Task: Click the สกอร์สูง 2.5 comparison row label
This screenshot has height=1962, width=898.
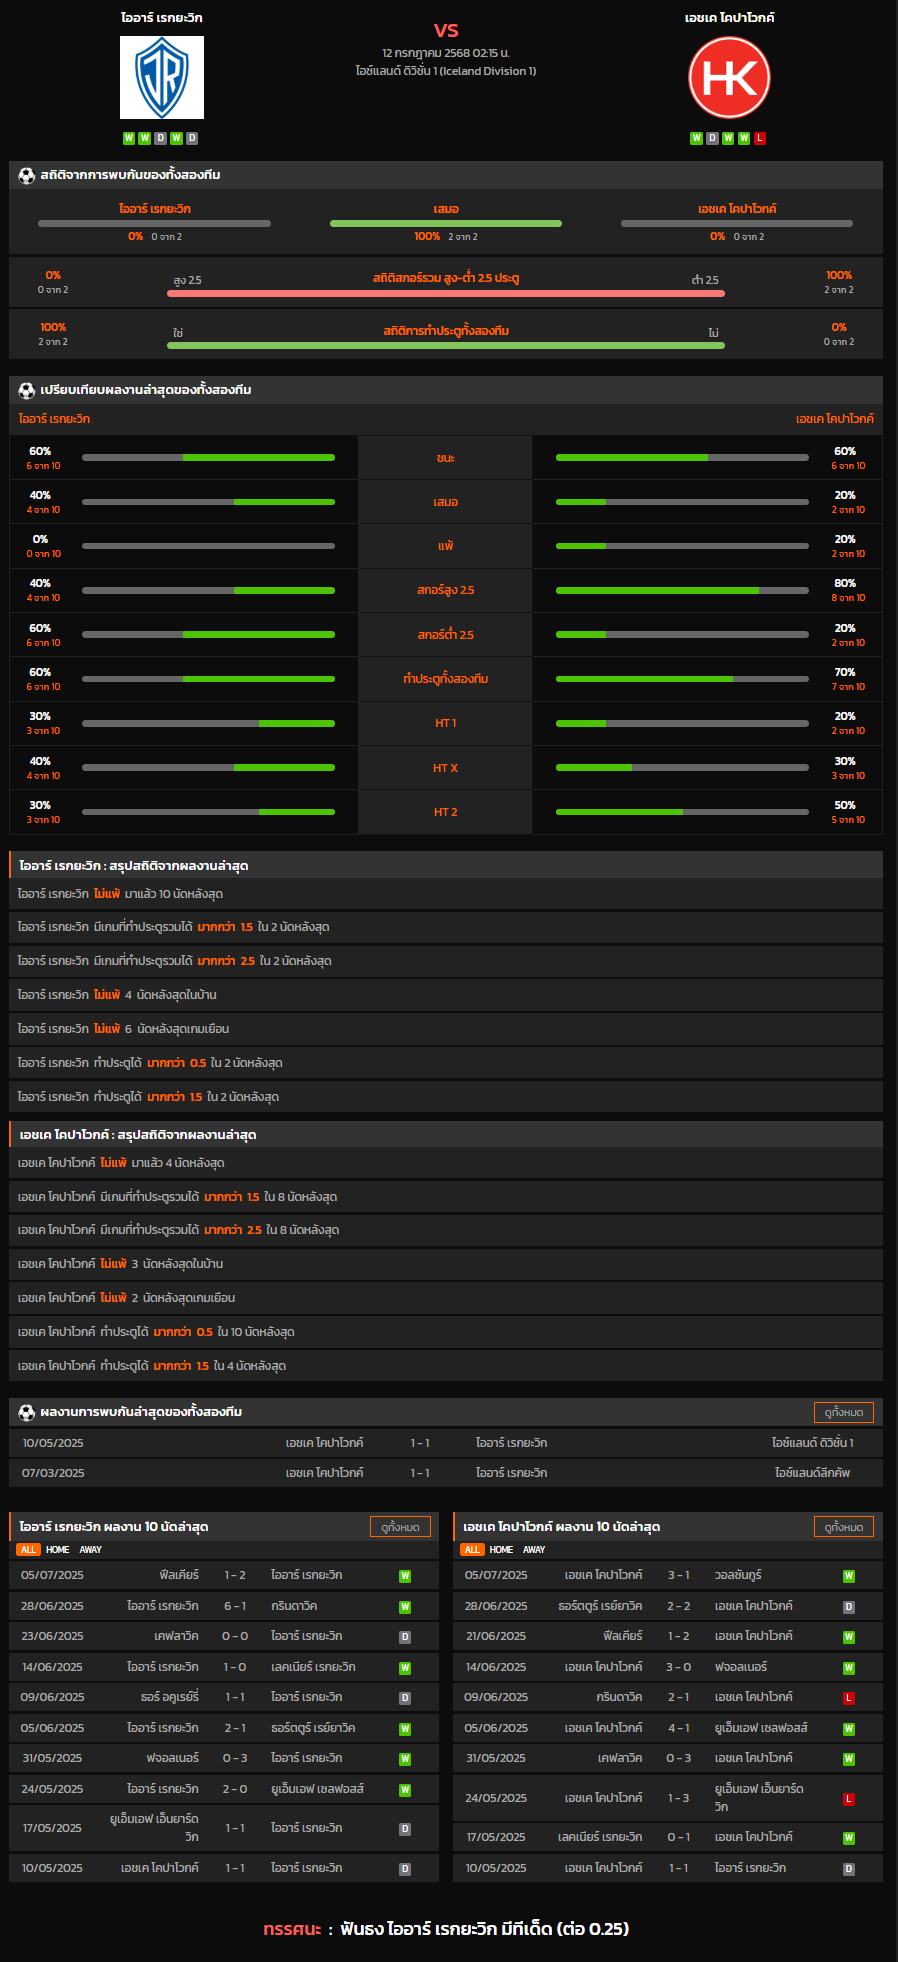Action: (x=446, y=590)
